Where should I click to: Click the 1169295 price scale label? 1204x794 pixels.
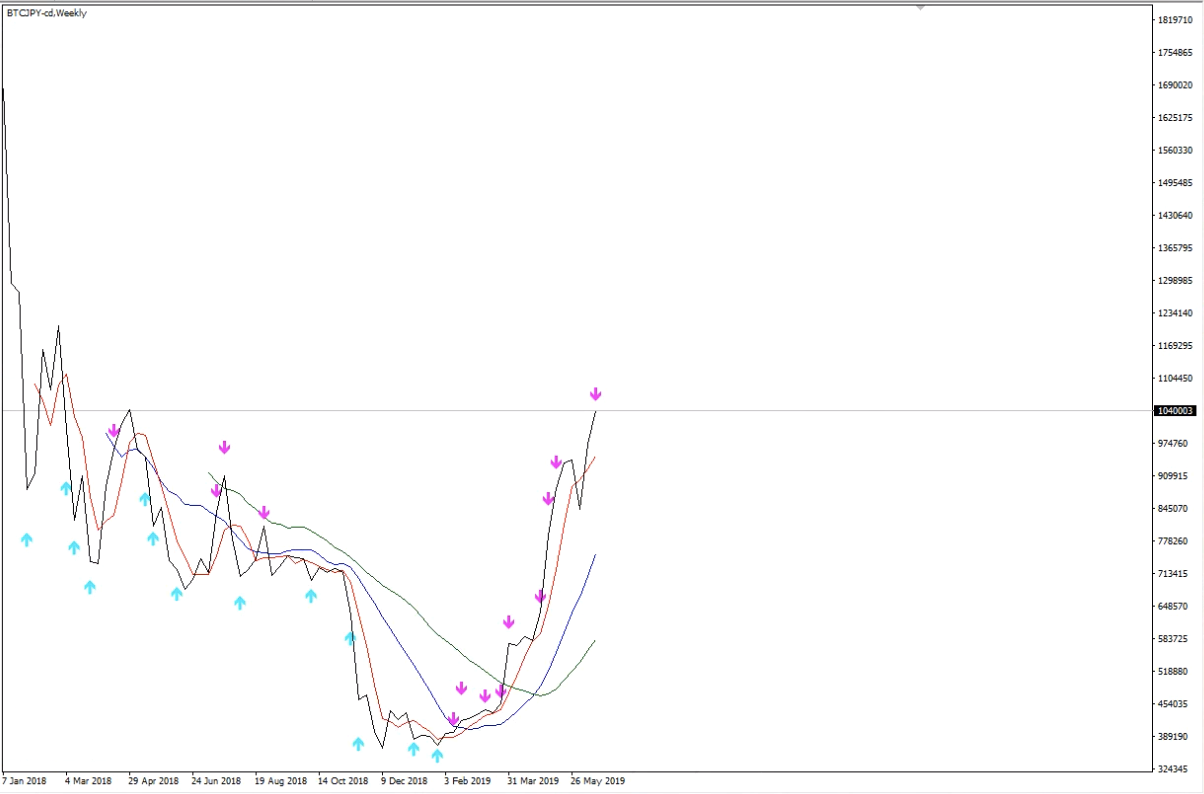point(1173,346)
